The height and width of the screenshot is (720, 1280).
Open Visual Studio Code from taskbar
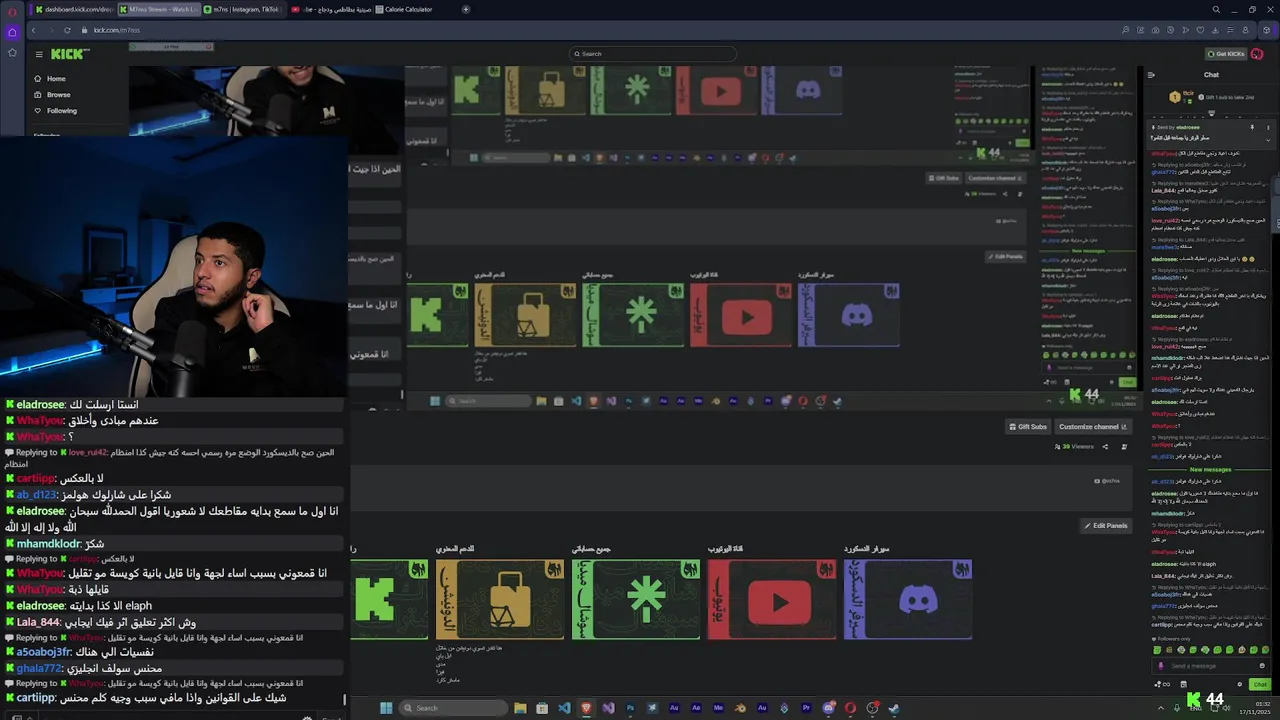564,708
